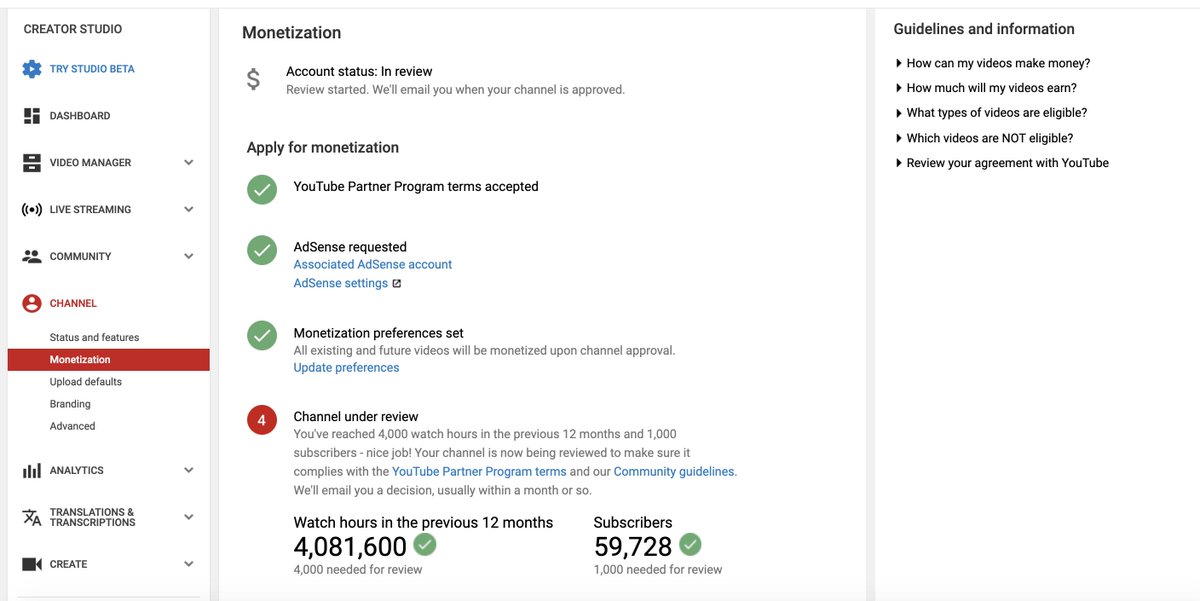The height and width of the screenshot is (601, 1200).
Task: Select Channel menu item
Action: (73, 304)
